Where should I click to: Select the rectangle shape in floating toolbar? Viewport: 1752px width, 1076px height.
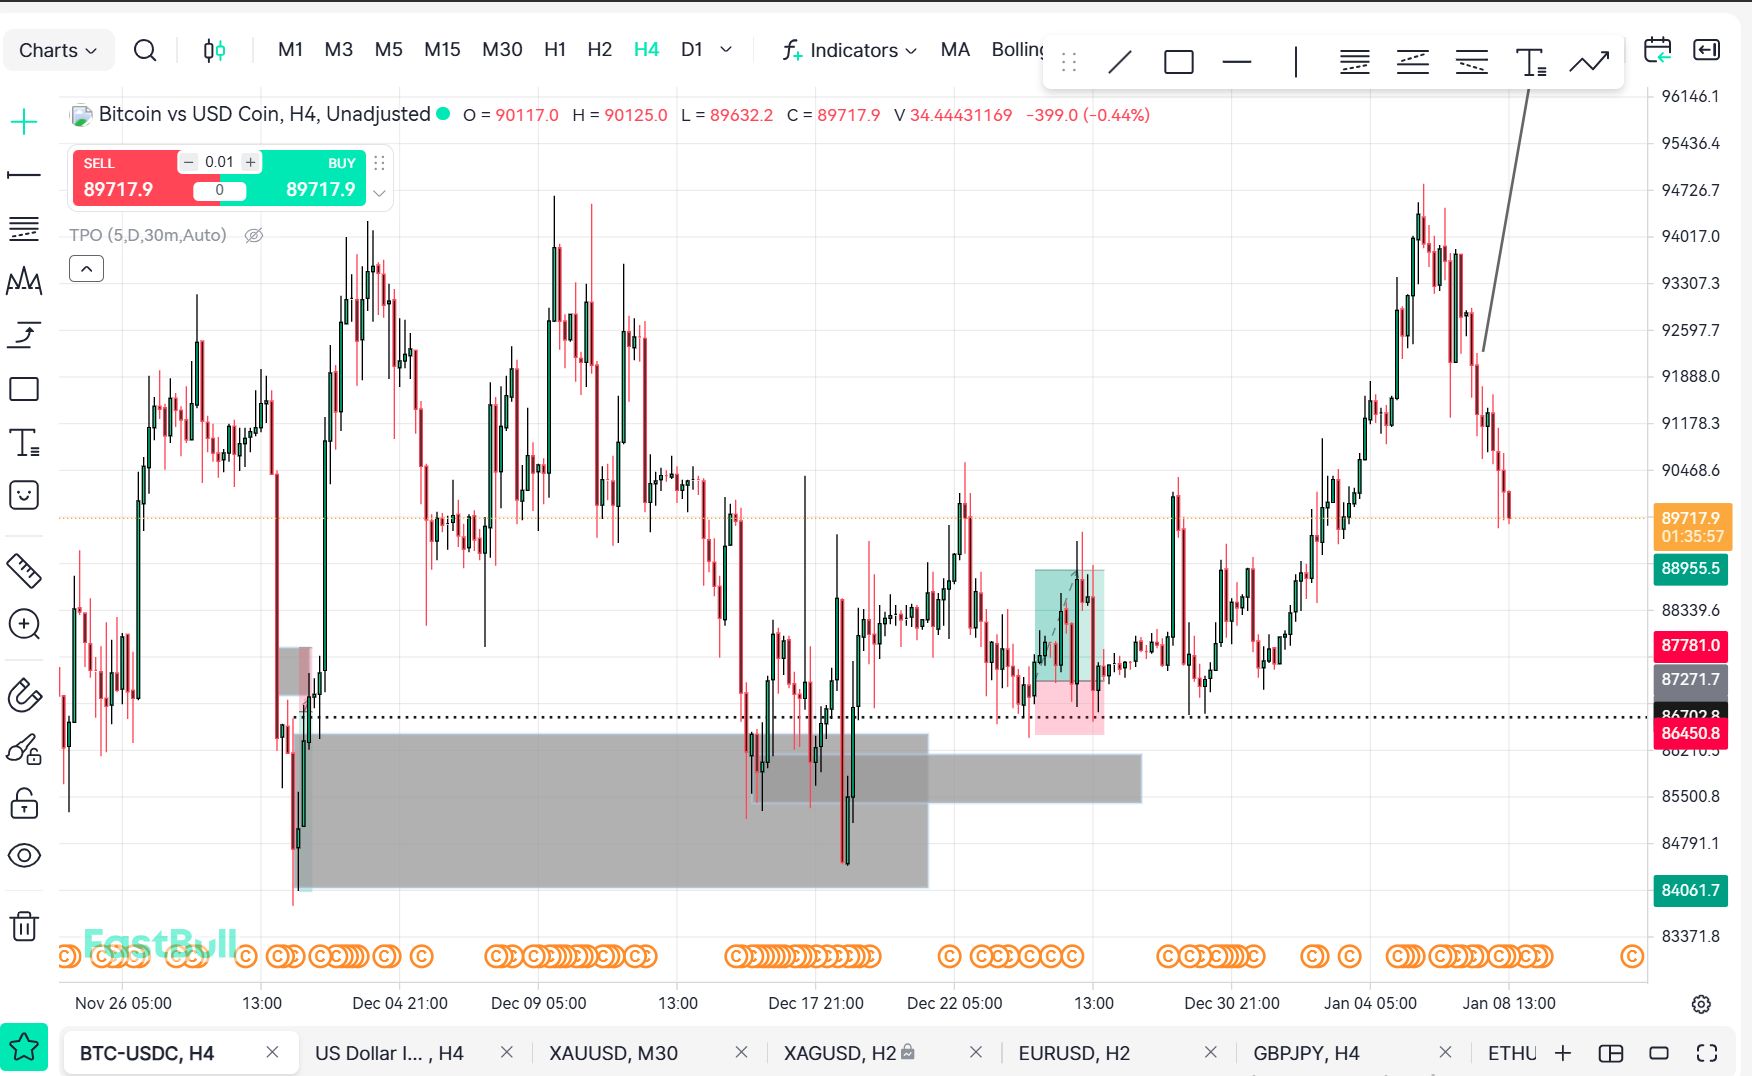(x=1179, y=62)
